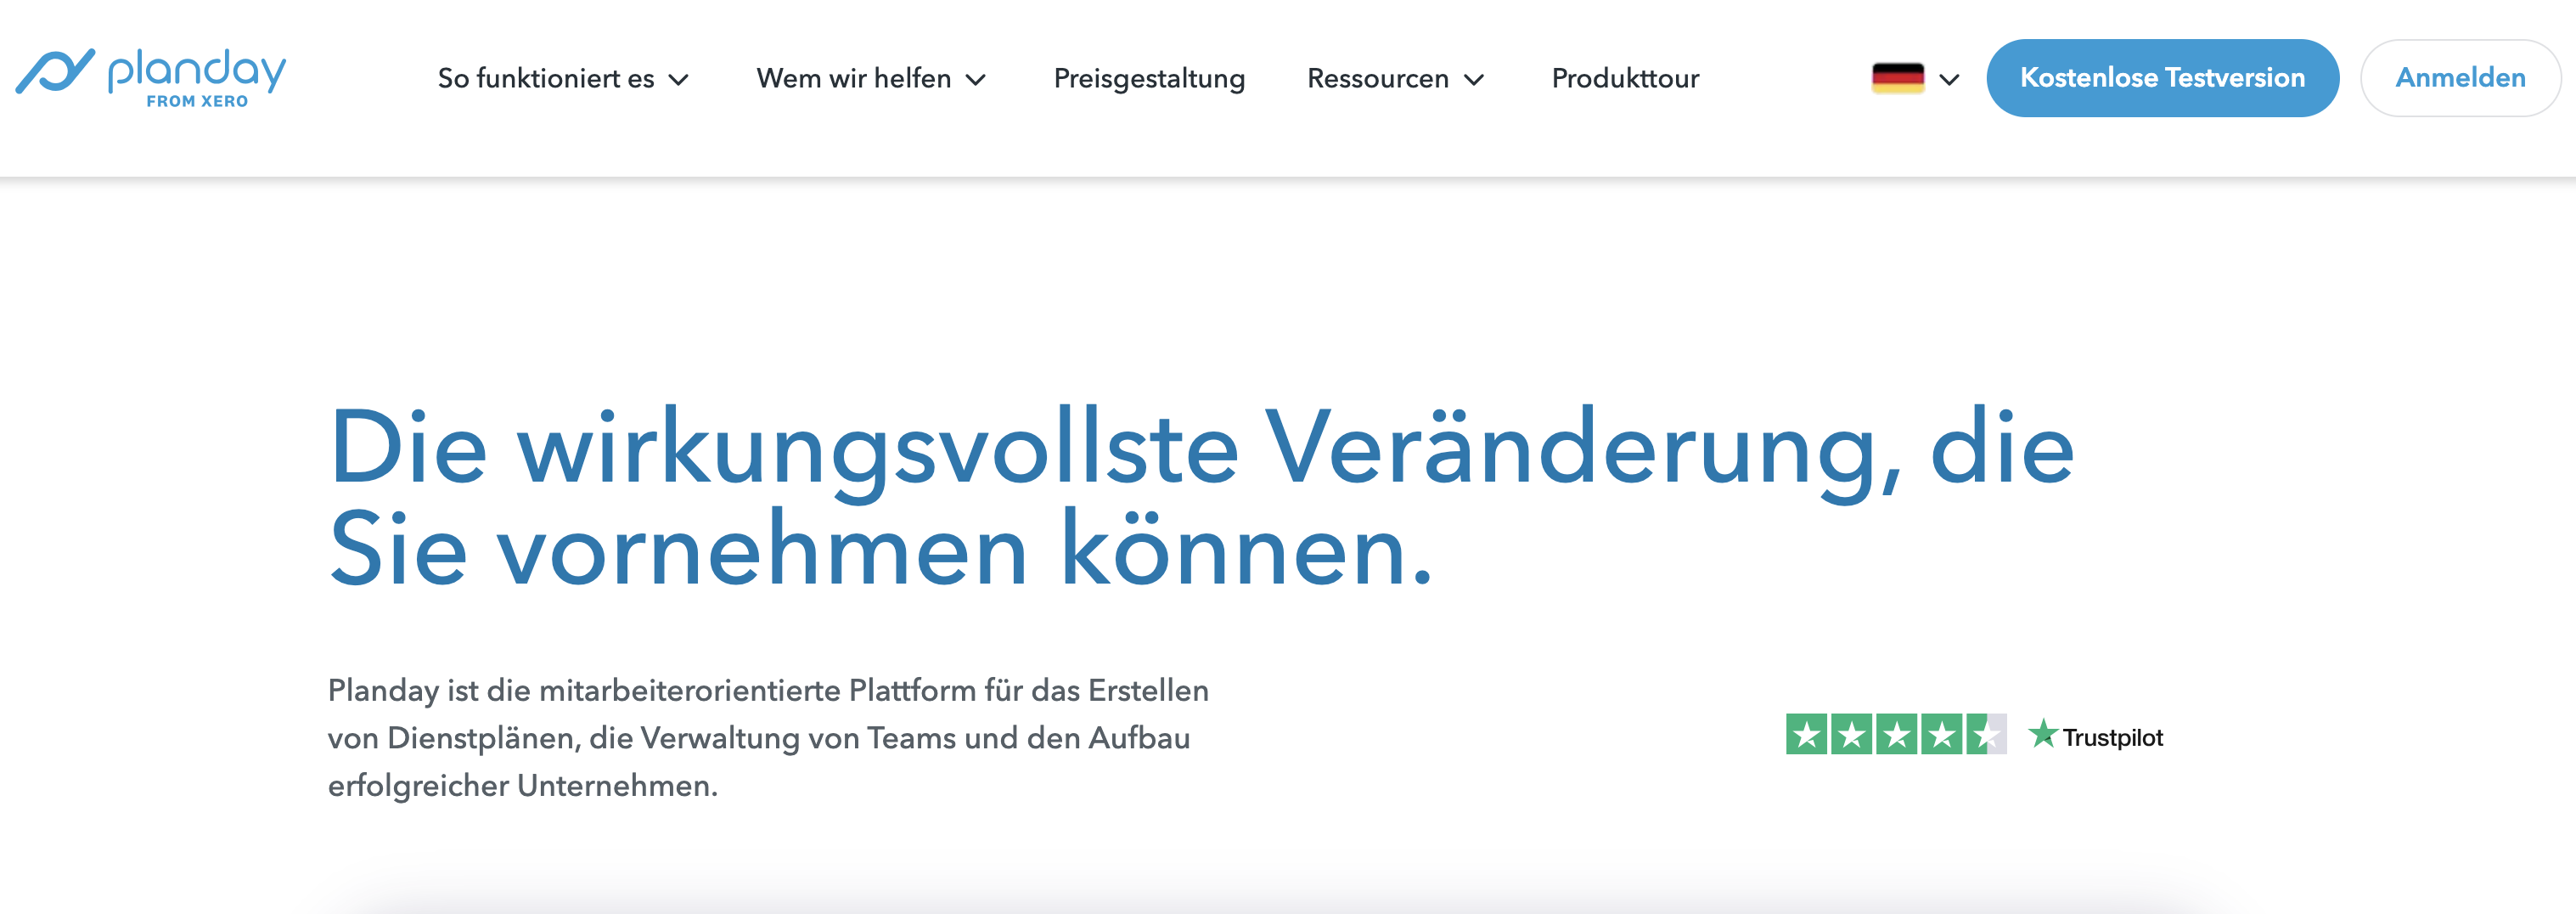
Task: Click the third green Trustpilot rating star
Action: pos(1896,735)
